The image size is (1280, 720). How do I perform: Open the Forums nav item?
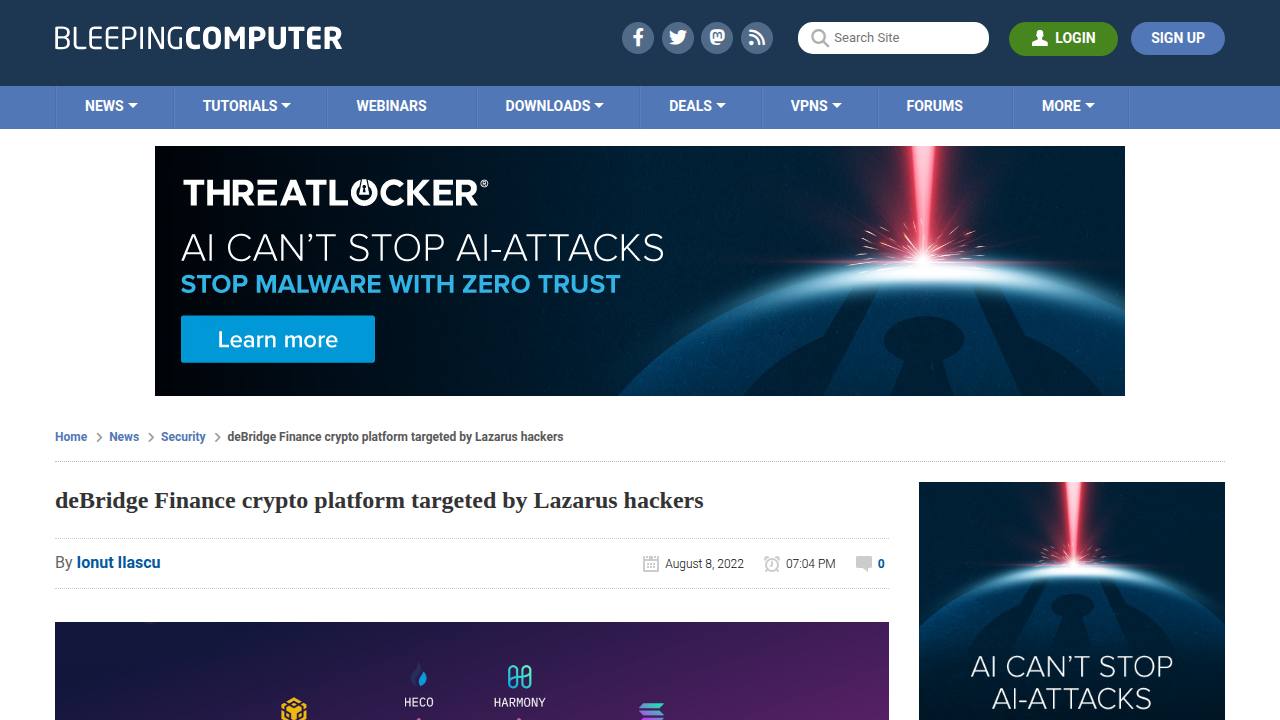tap(935, 106)
